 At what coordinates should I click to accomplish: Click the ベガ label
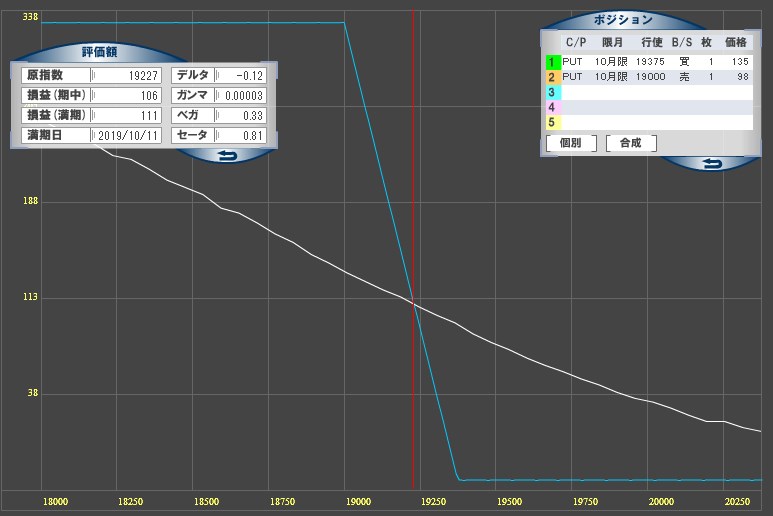click(188, 115)
